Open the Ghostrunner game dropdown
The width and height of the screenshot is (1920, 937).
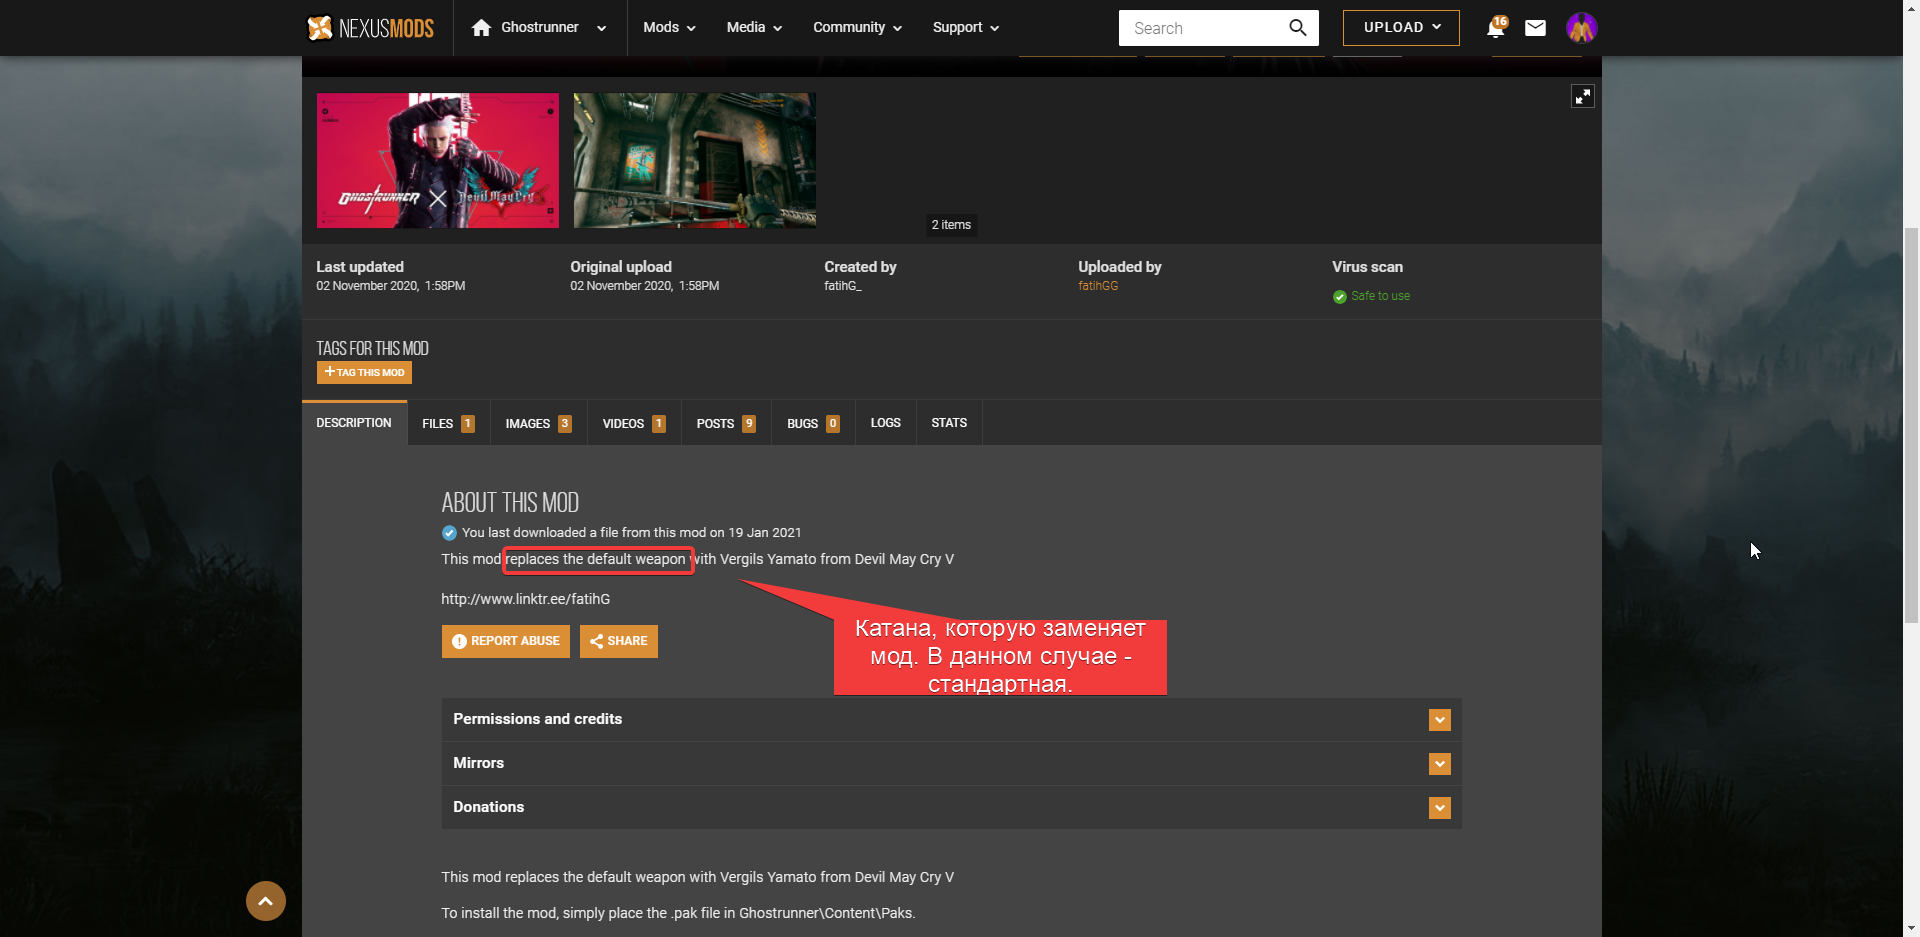click(x=540, y=28)
